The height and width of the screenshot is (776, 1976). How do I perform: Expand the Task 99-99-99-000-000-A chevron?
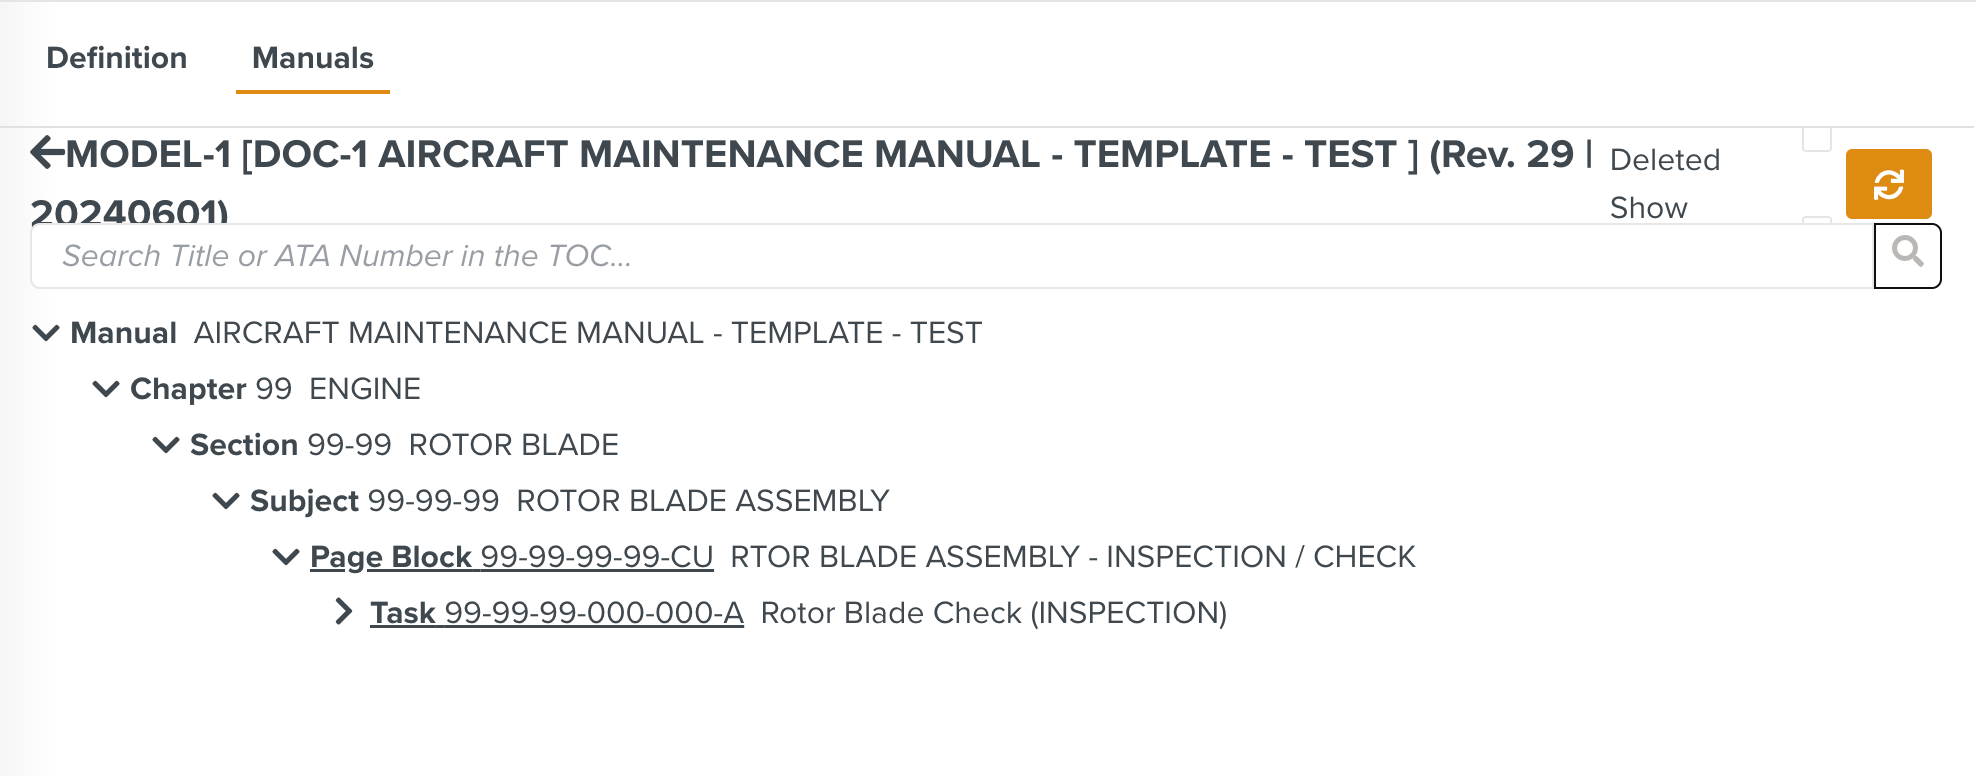coord(344,612)
